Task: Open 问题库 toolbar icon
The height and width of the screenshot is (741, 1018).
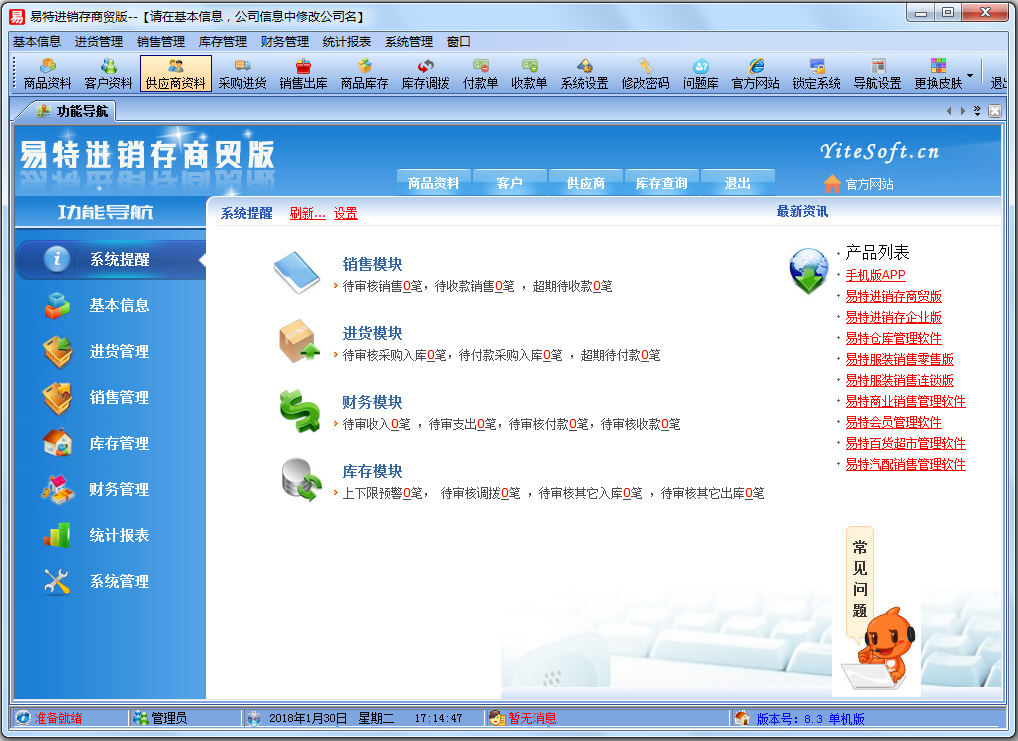Action: coord(701,73)
